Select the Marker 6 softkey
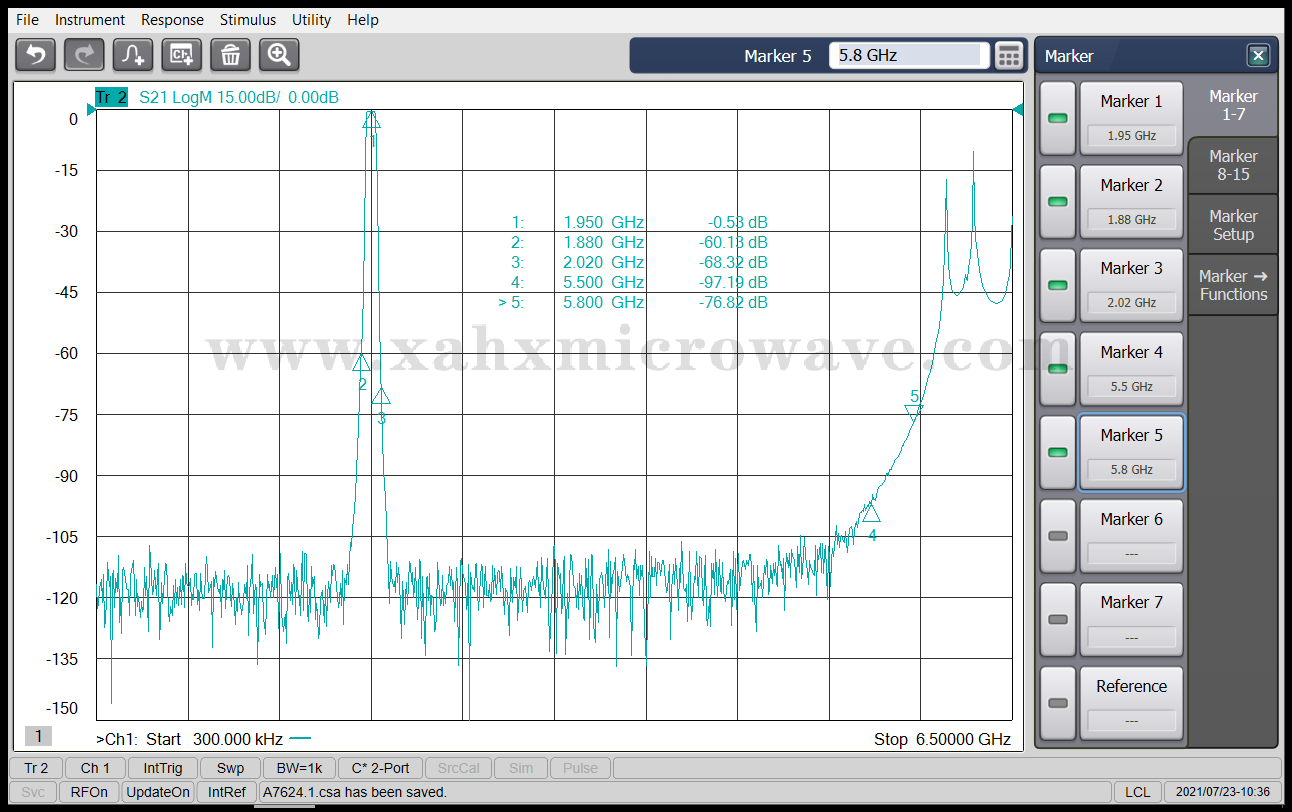The image size is (1292, 812). pyautogui.click(x=1131, y=536)
